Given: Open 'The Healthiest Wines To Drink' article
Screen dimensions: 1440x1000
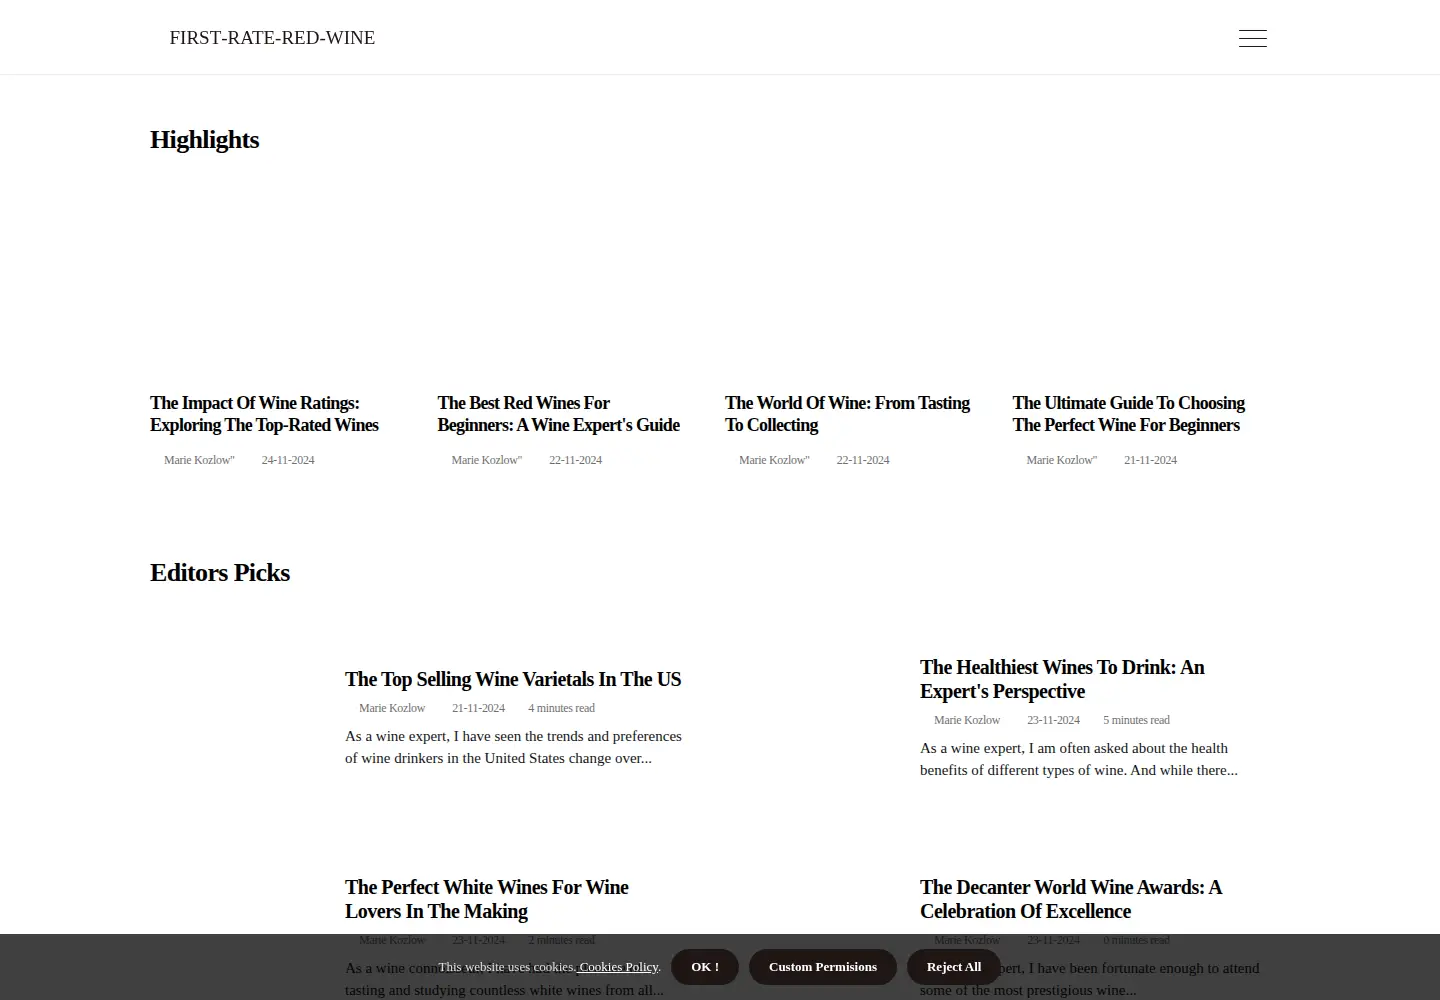Looking at the screenshot, I should point(1062,679).
